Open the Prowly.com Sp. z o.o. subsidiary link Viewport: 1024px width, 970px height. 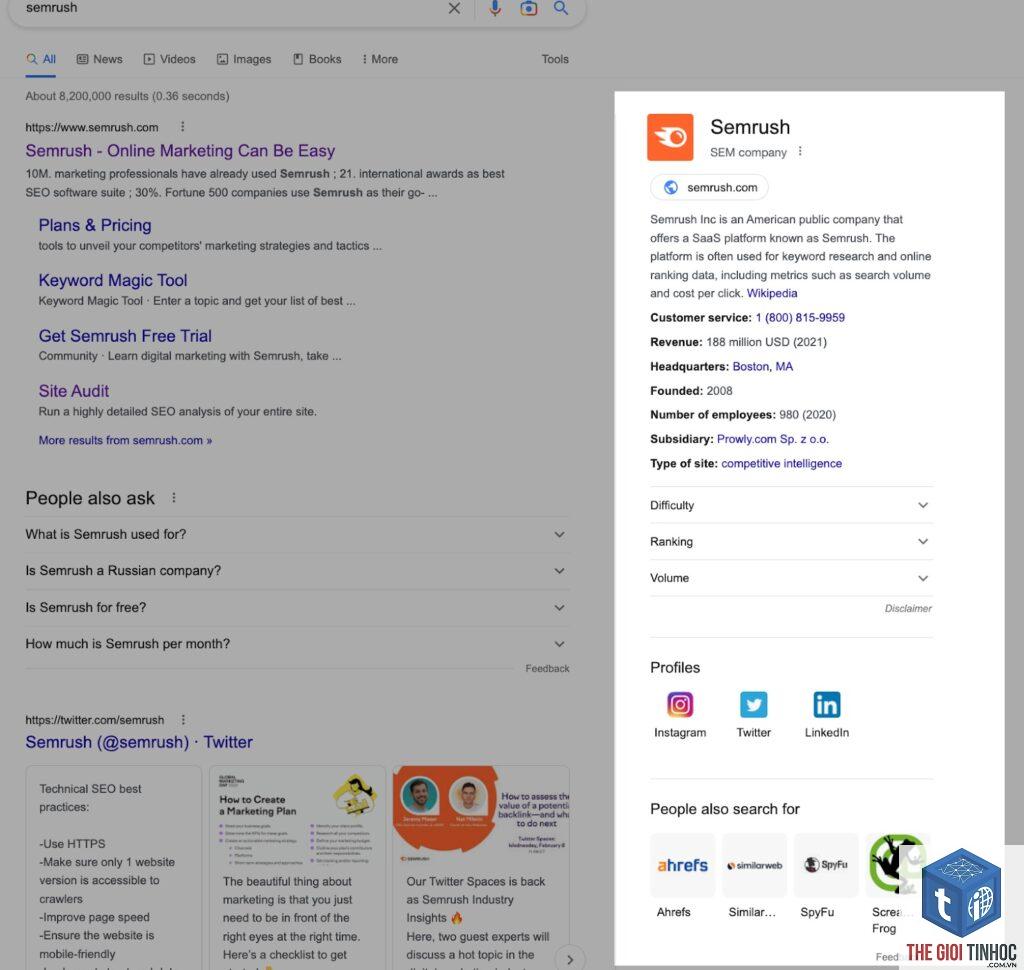pyautogui.click(x=773, y=439)
